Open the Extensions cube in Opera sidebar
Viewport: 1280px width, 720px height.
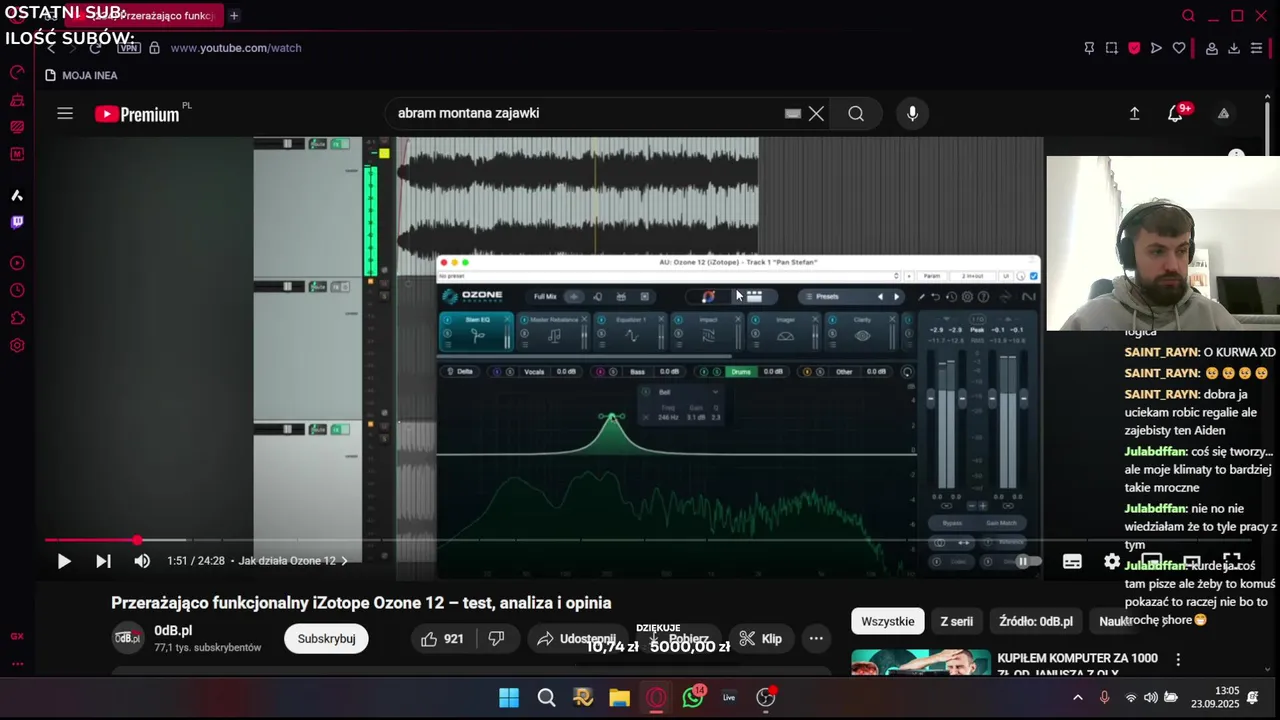pyautogui.click(x=17, y=319)
